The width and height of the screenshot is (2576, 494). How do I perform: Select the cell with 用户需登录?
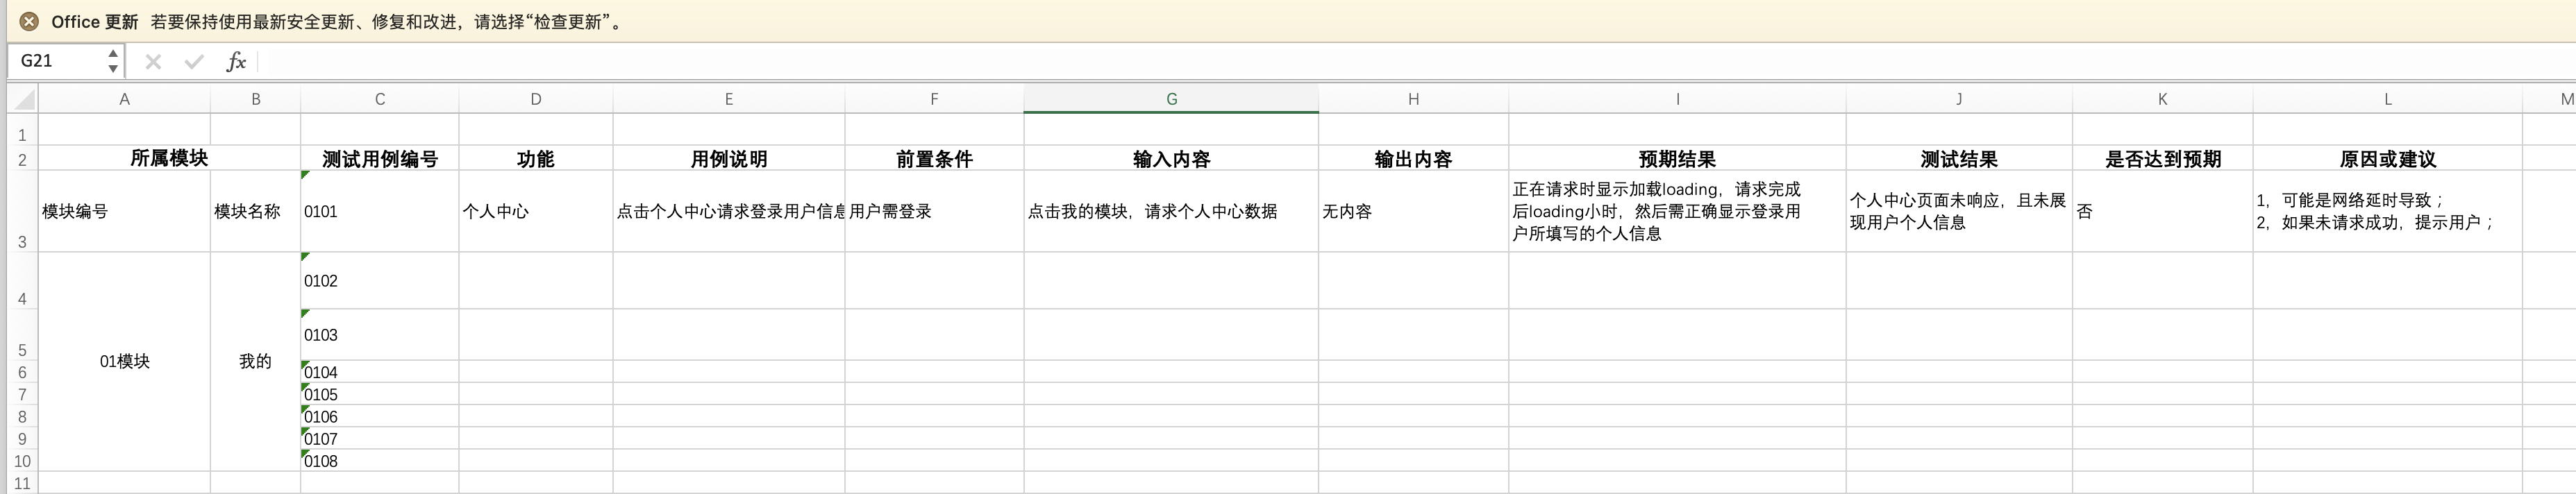pyautogui.click(x=934, y=212)
